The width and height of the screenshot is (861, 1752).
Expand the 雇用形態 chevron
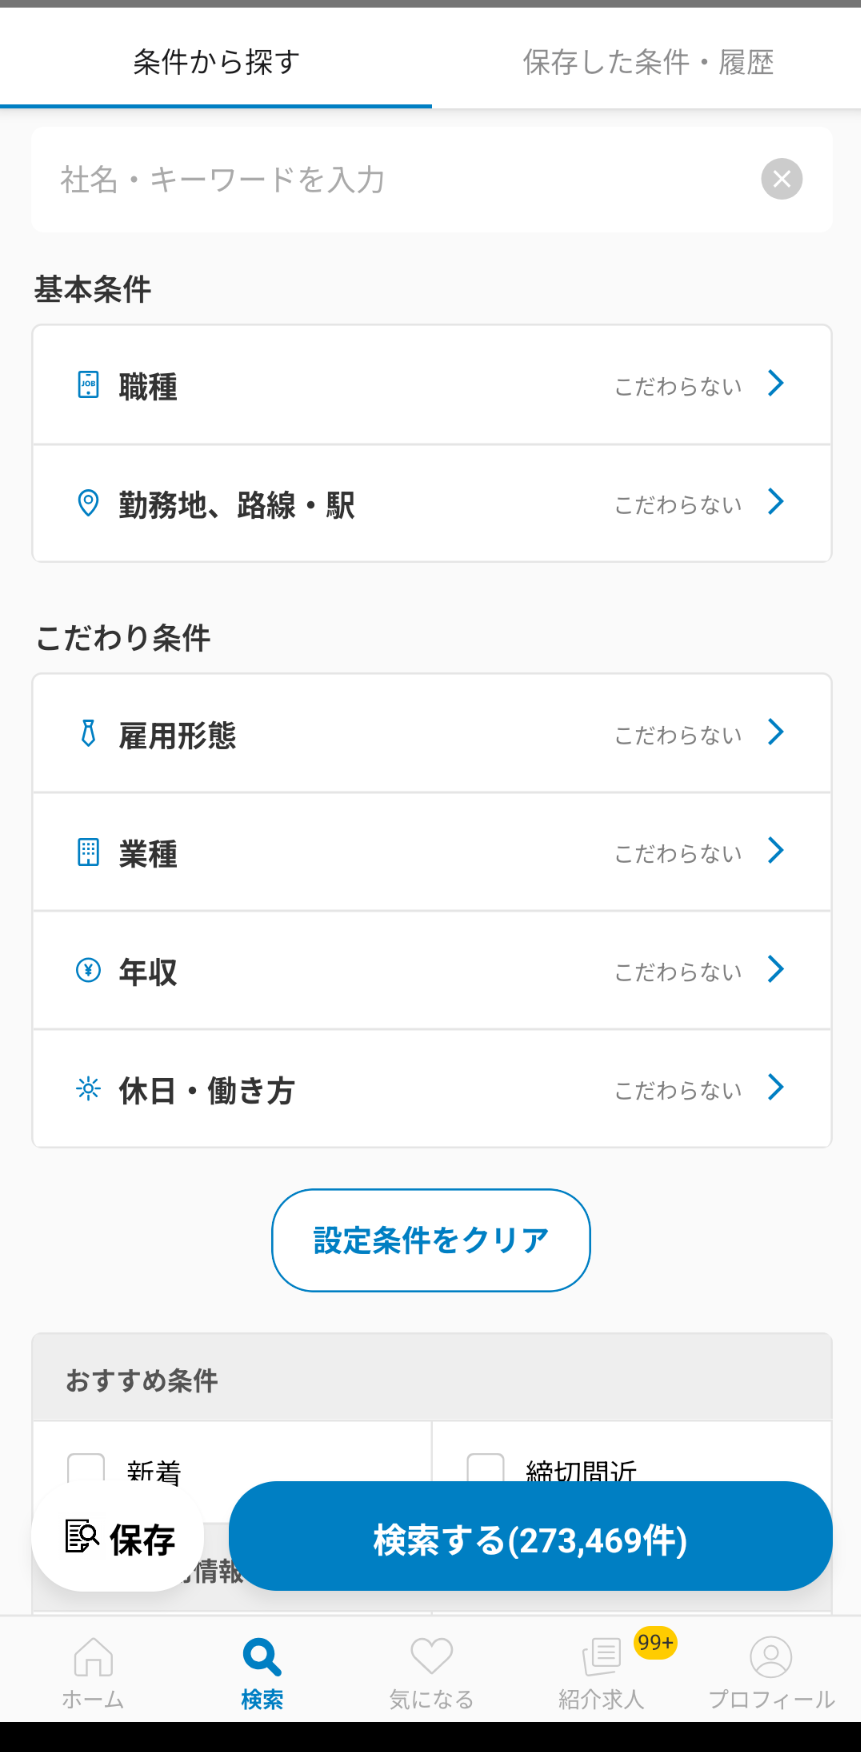click(x=776, y=733)
